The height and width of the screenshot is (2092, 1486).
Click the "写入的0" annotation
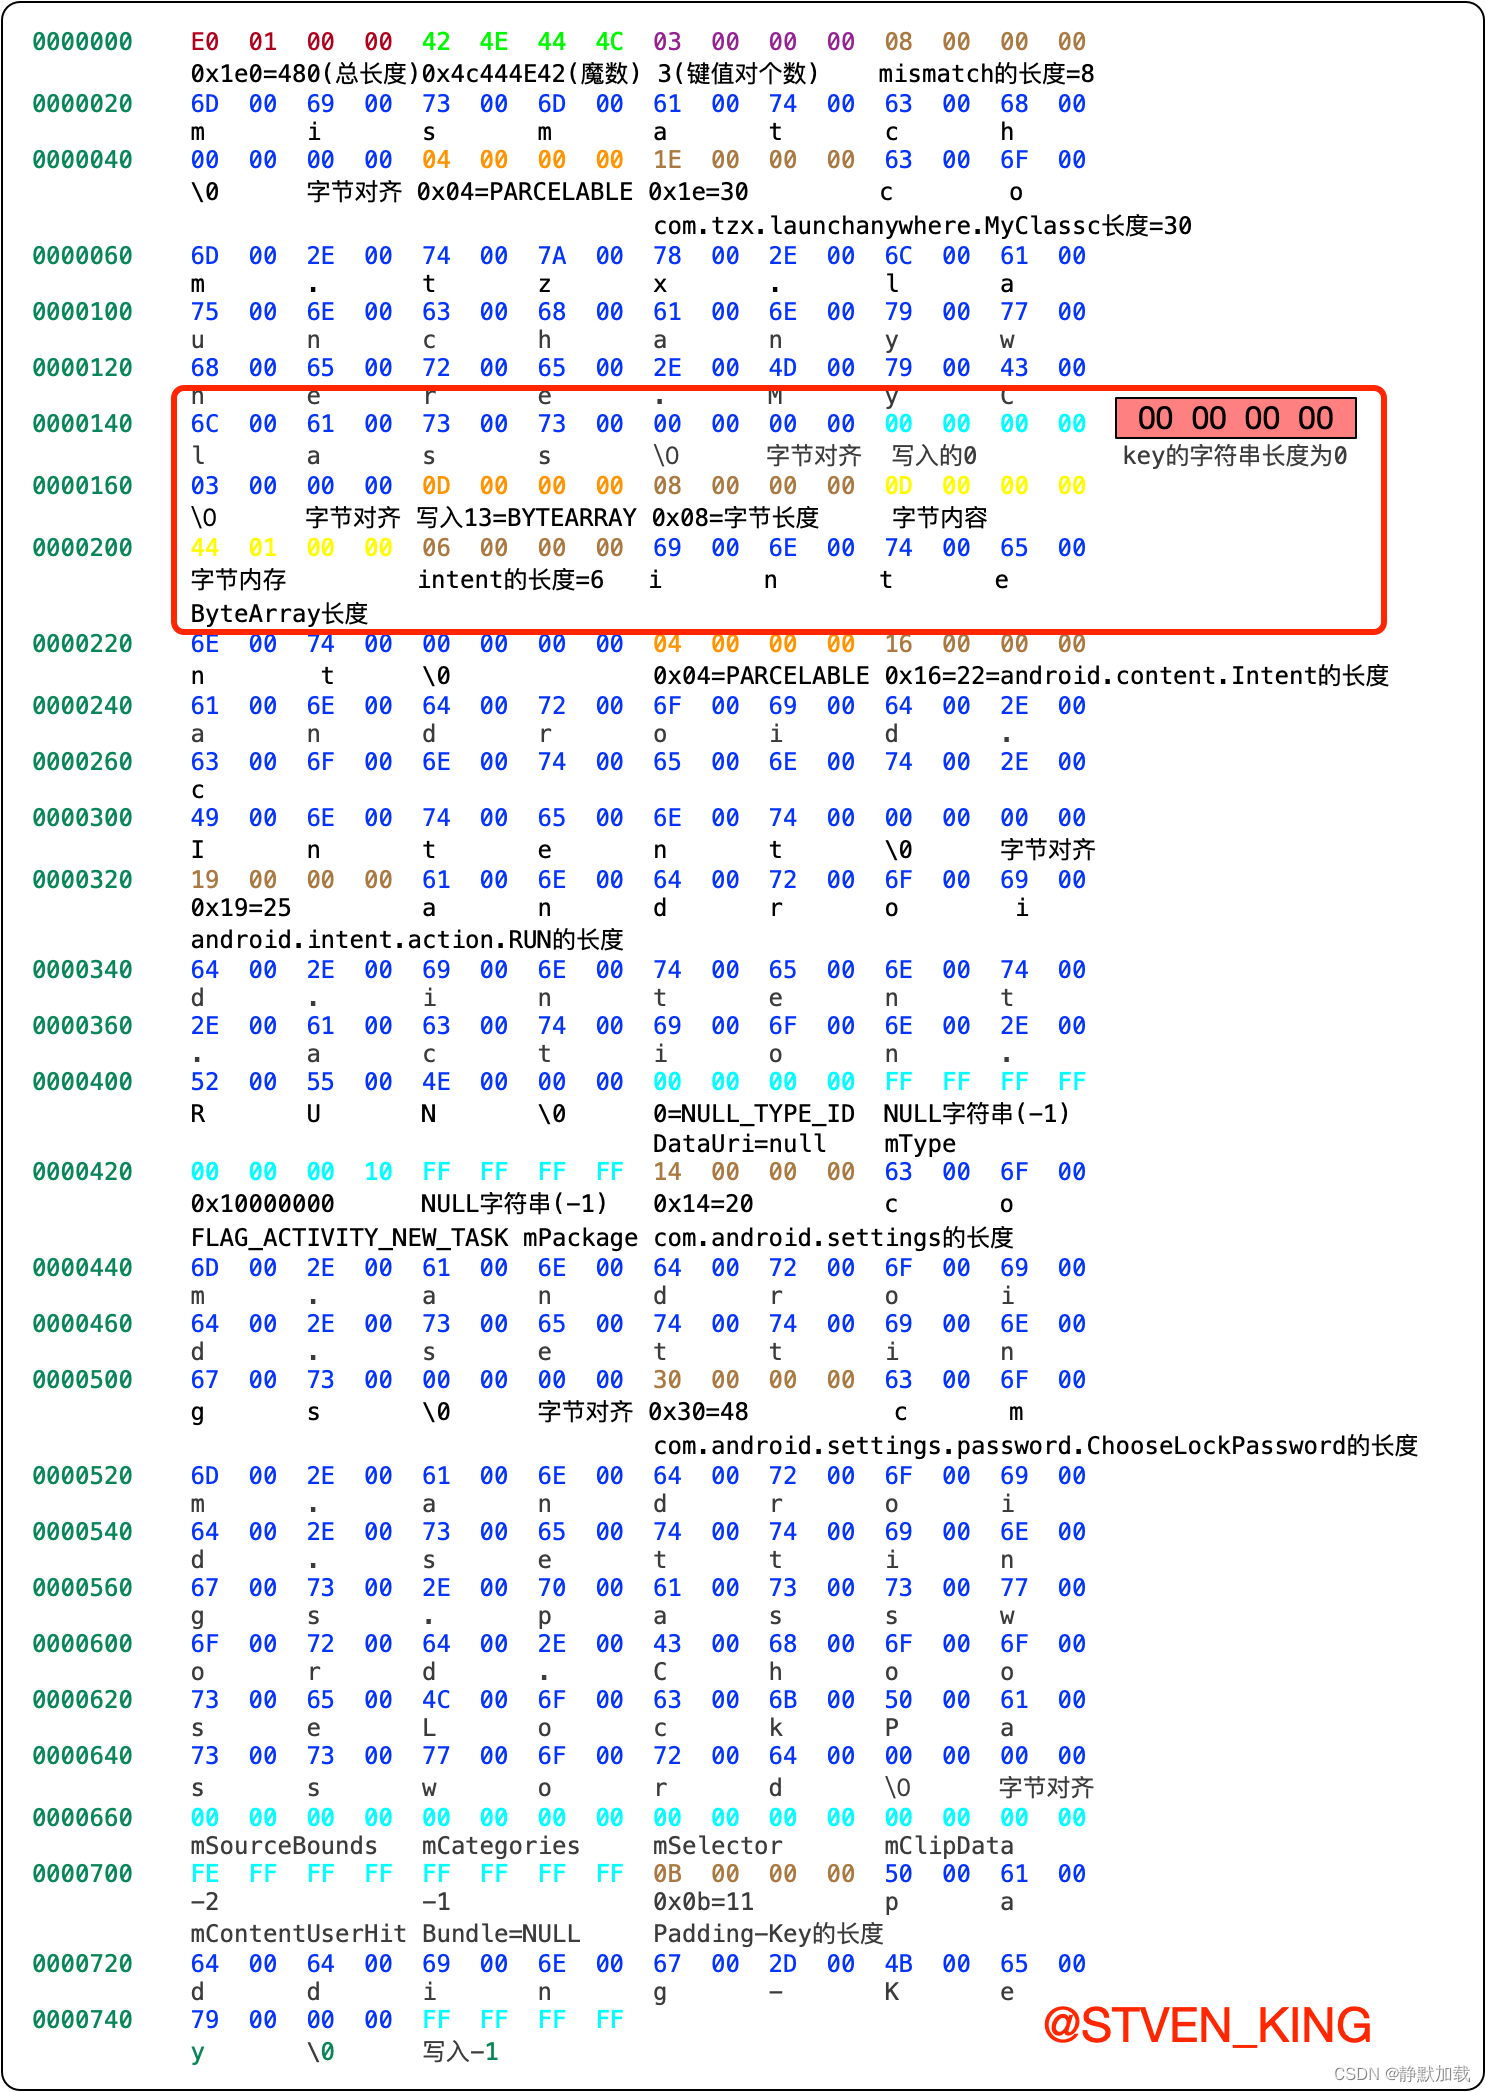934,455
